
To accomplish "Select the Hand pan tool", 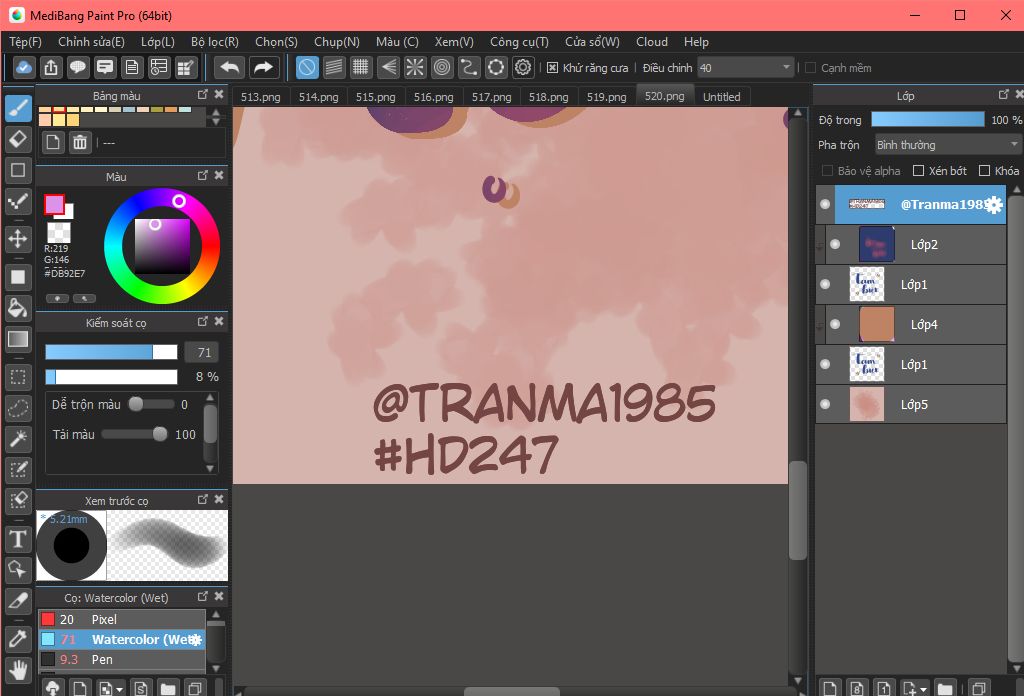I will tap(18, 671).
